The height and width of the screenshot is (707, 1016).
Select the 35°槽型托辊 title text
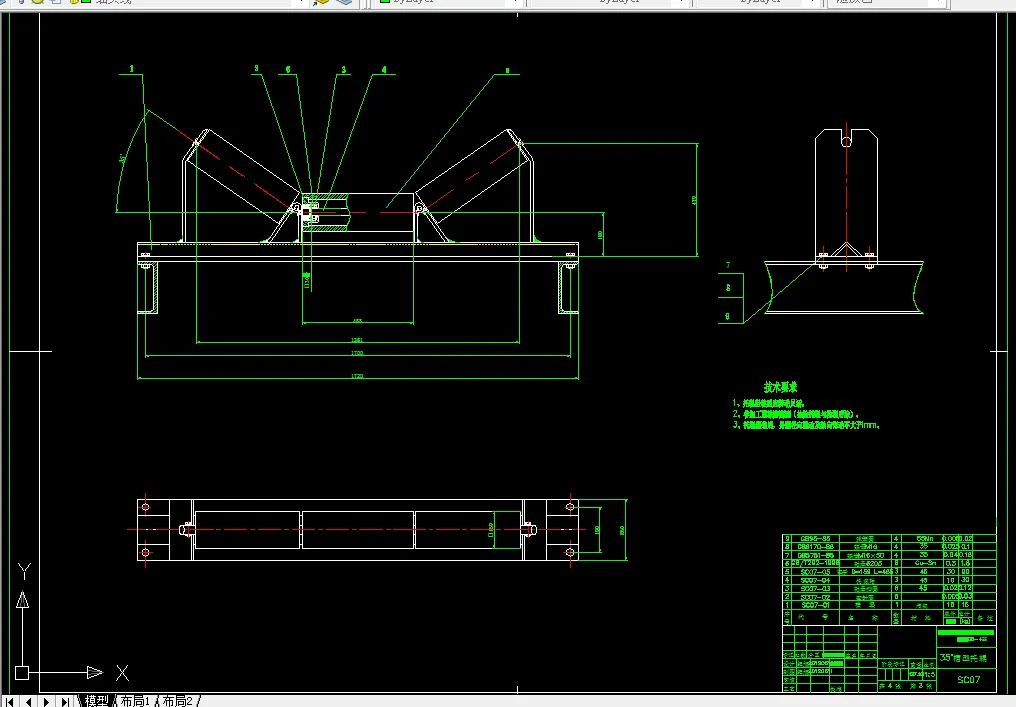pos(963,659)
